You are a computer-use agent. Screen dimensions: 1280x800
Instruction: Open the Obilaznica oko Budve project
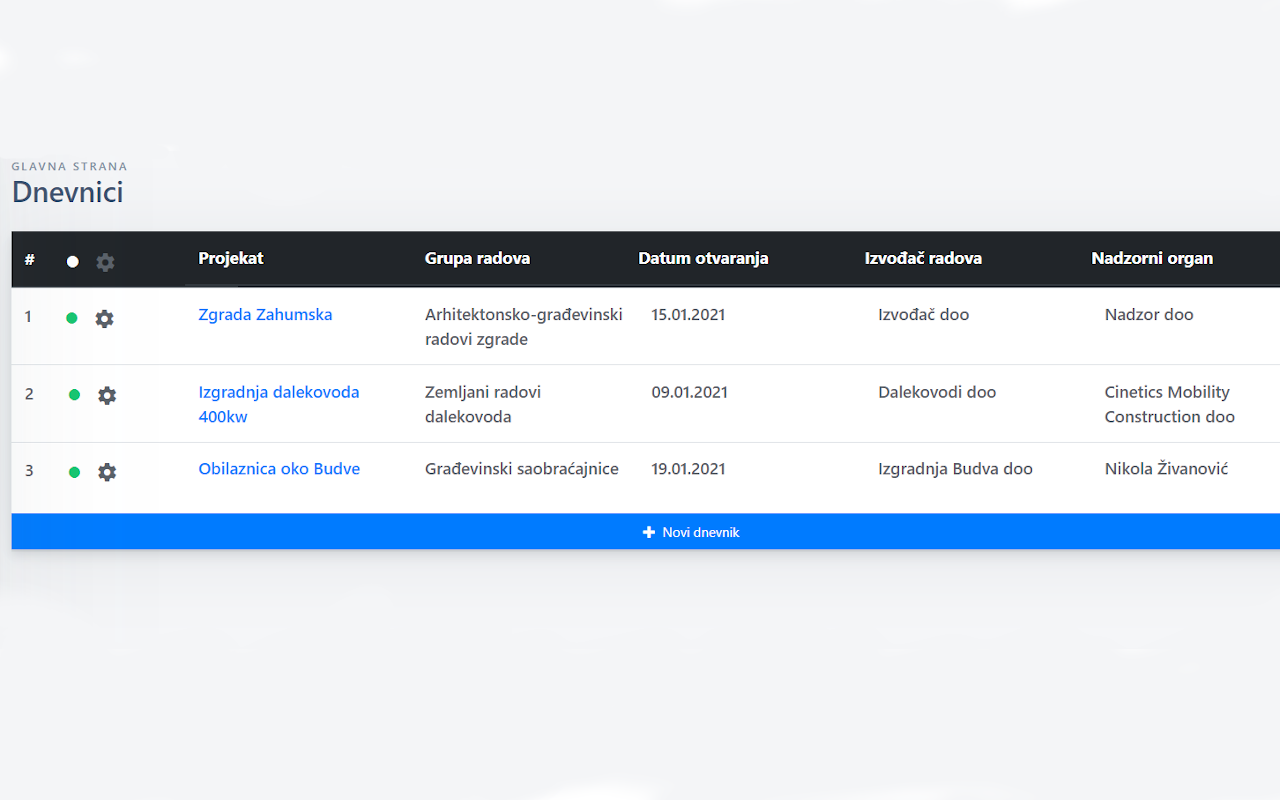[x=279, y=469]
